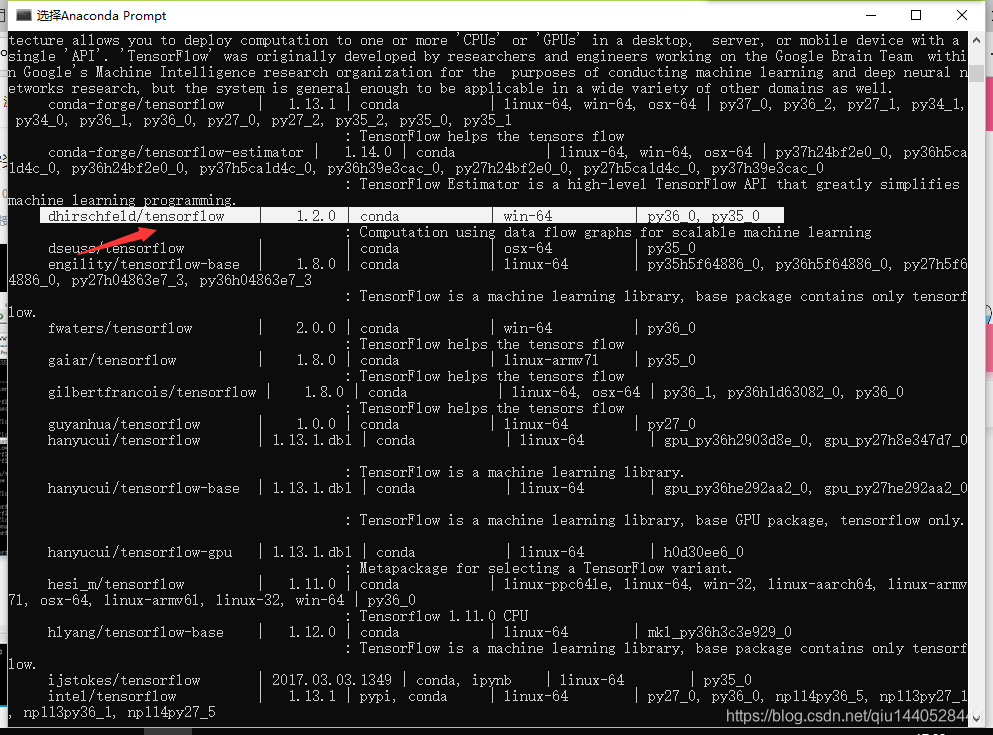Viewport: 993px width, 735px height.
Task: Click conda-forge/tensorflow-estimator package name
Action: (x=175, y=152)
